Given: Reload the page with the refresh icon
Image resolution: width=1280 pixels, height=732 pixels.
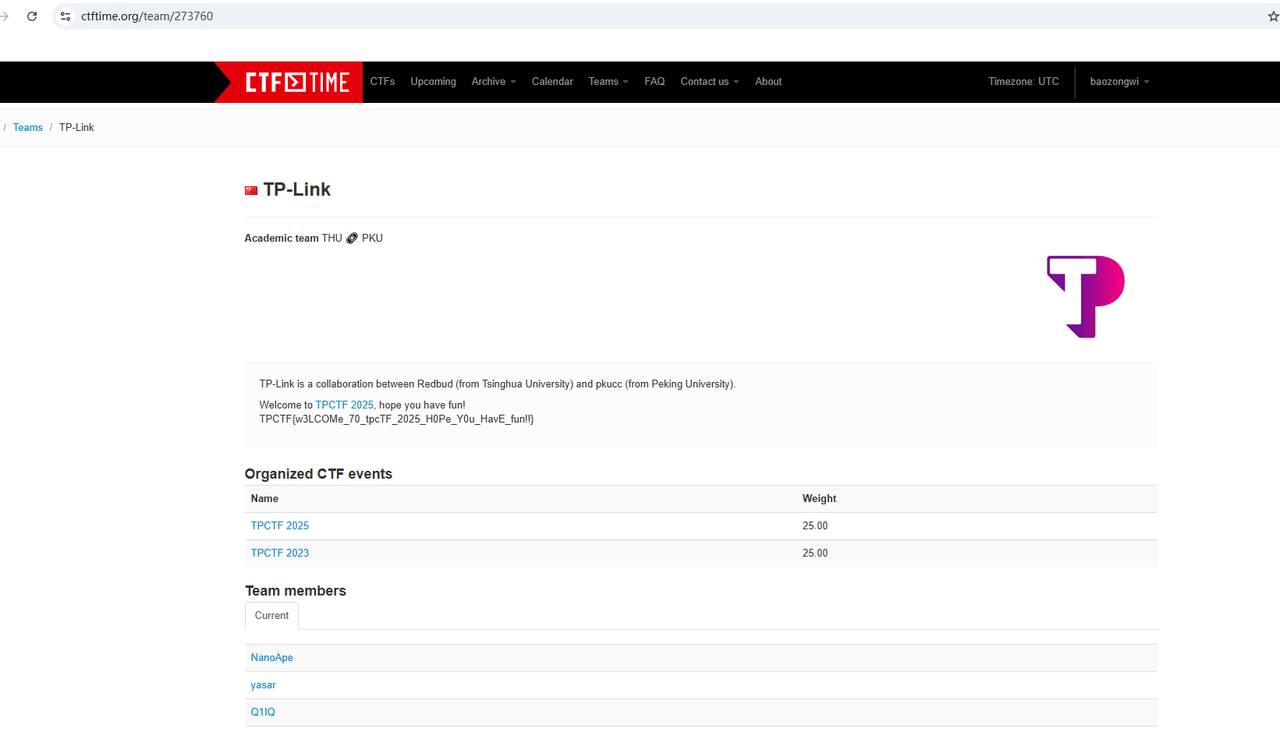Looking at the screenshot, I should click(32, 16).
